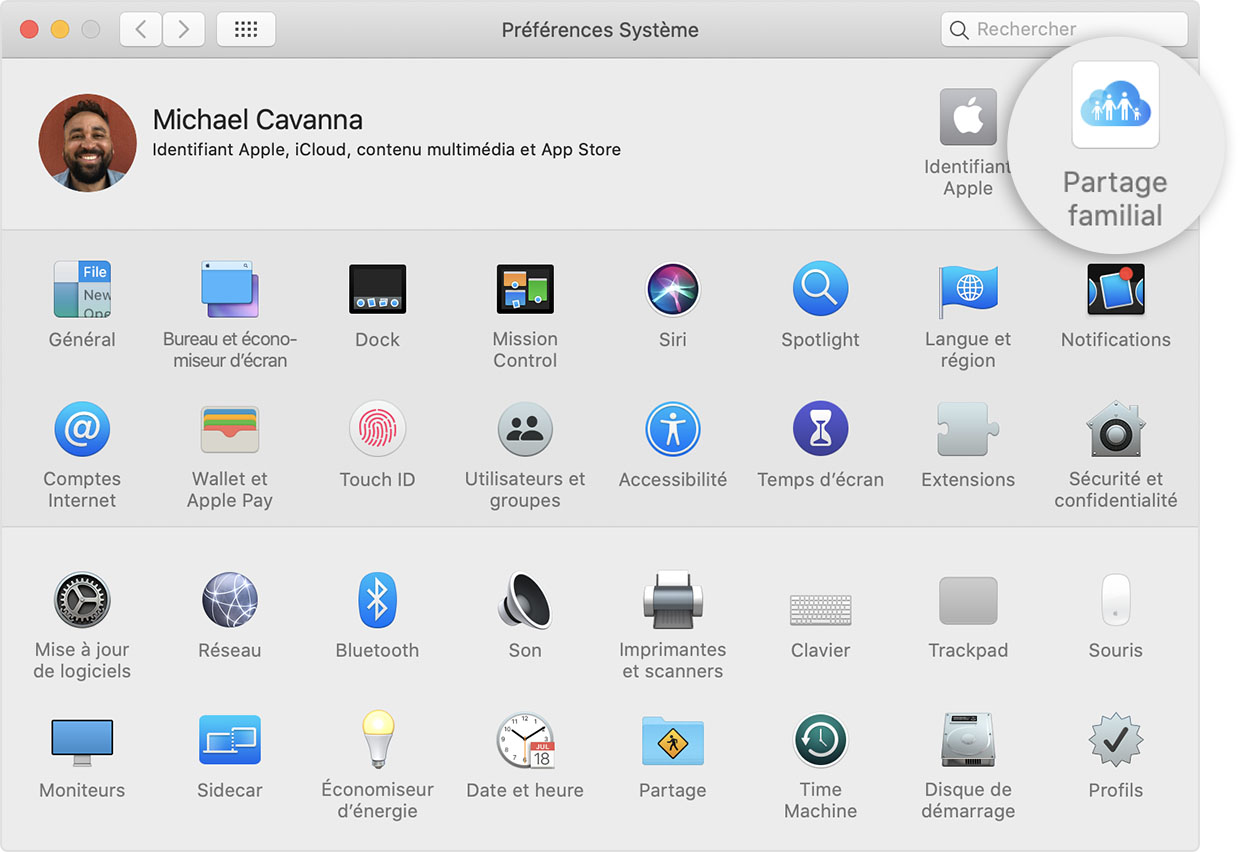Go forward with the right arrow button

pyautogui.click(x=183, y=30)
